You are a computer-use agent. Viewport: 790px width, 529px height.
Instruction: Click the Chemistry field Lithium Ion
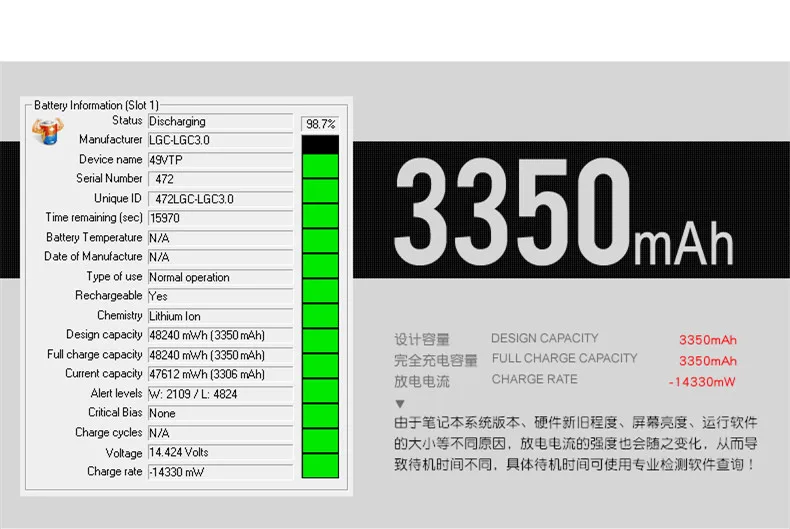tap(220, 316)
